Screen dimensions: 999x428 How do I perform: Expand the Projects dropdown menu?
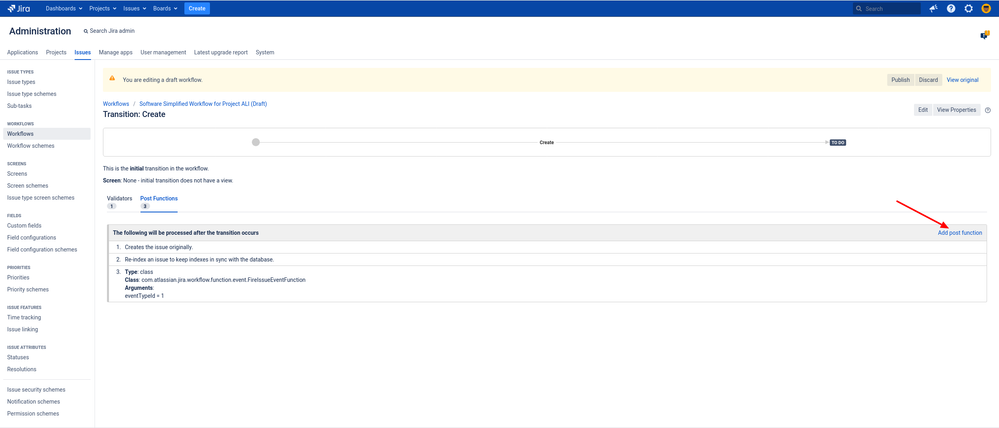[103, 8]
